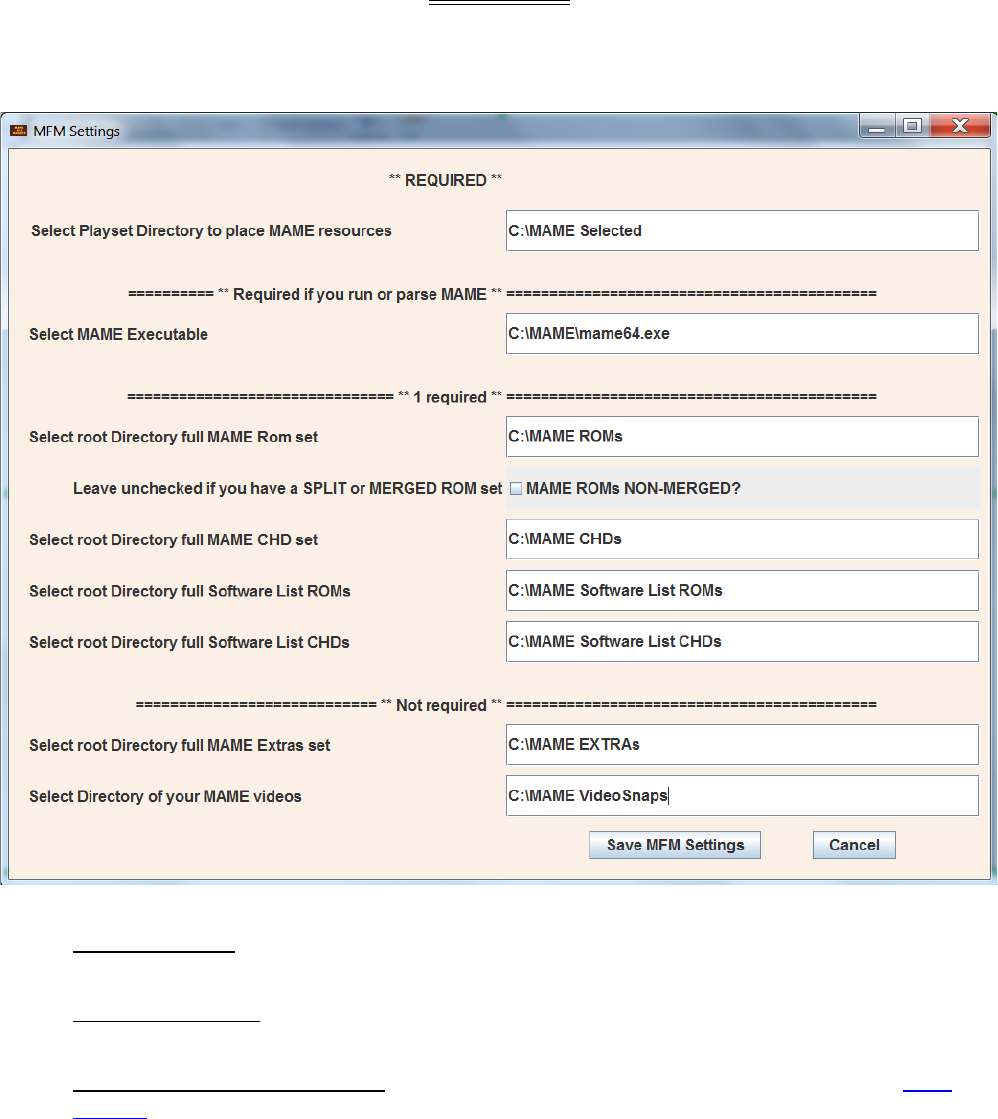Focus the Software List CHDs directory field

coord(742,642)
